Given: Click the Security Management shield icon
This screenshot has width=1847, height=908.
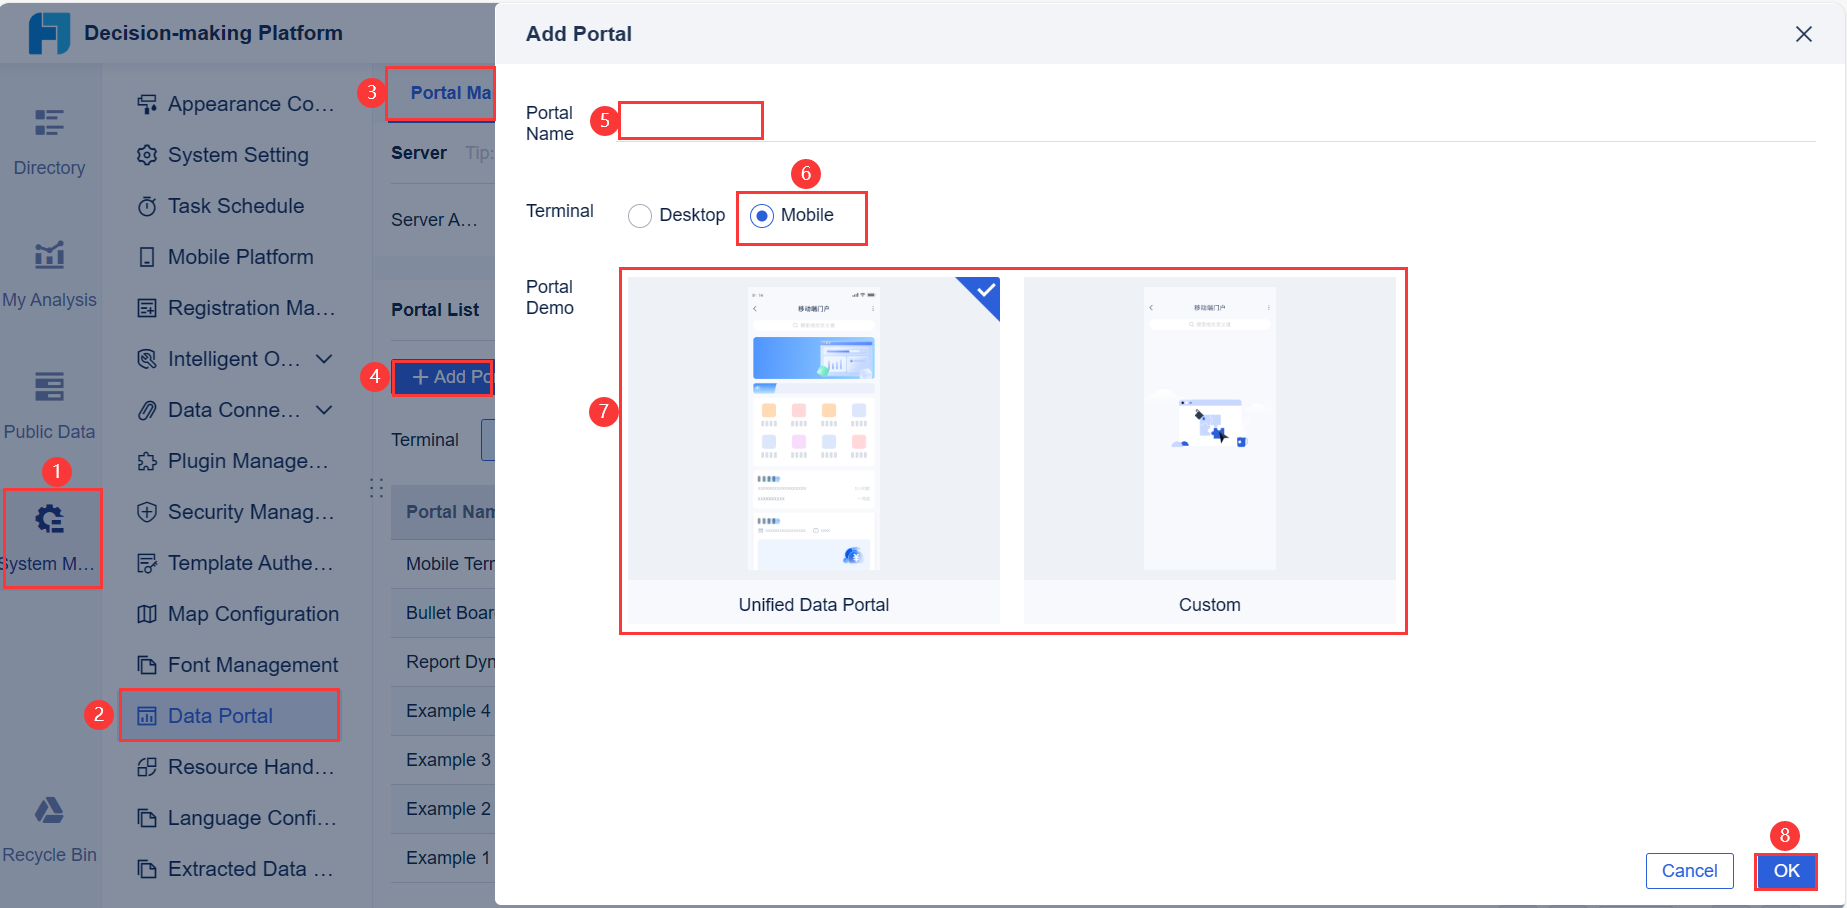Looking at the screenshot, I should [x=146, y=512].
